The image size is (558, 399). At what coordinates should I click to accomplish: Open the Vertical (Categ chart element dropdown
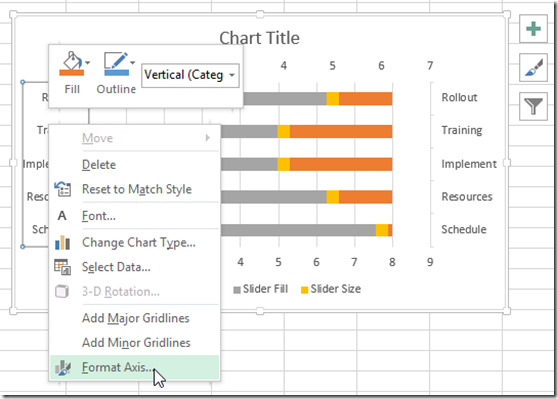coord(190,75)
